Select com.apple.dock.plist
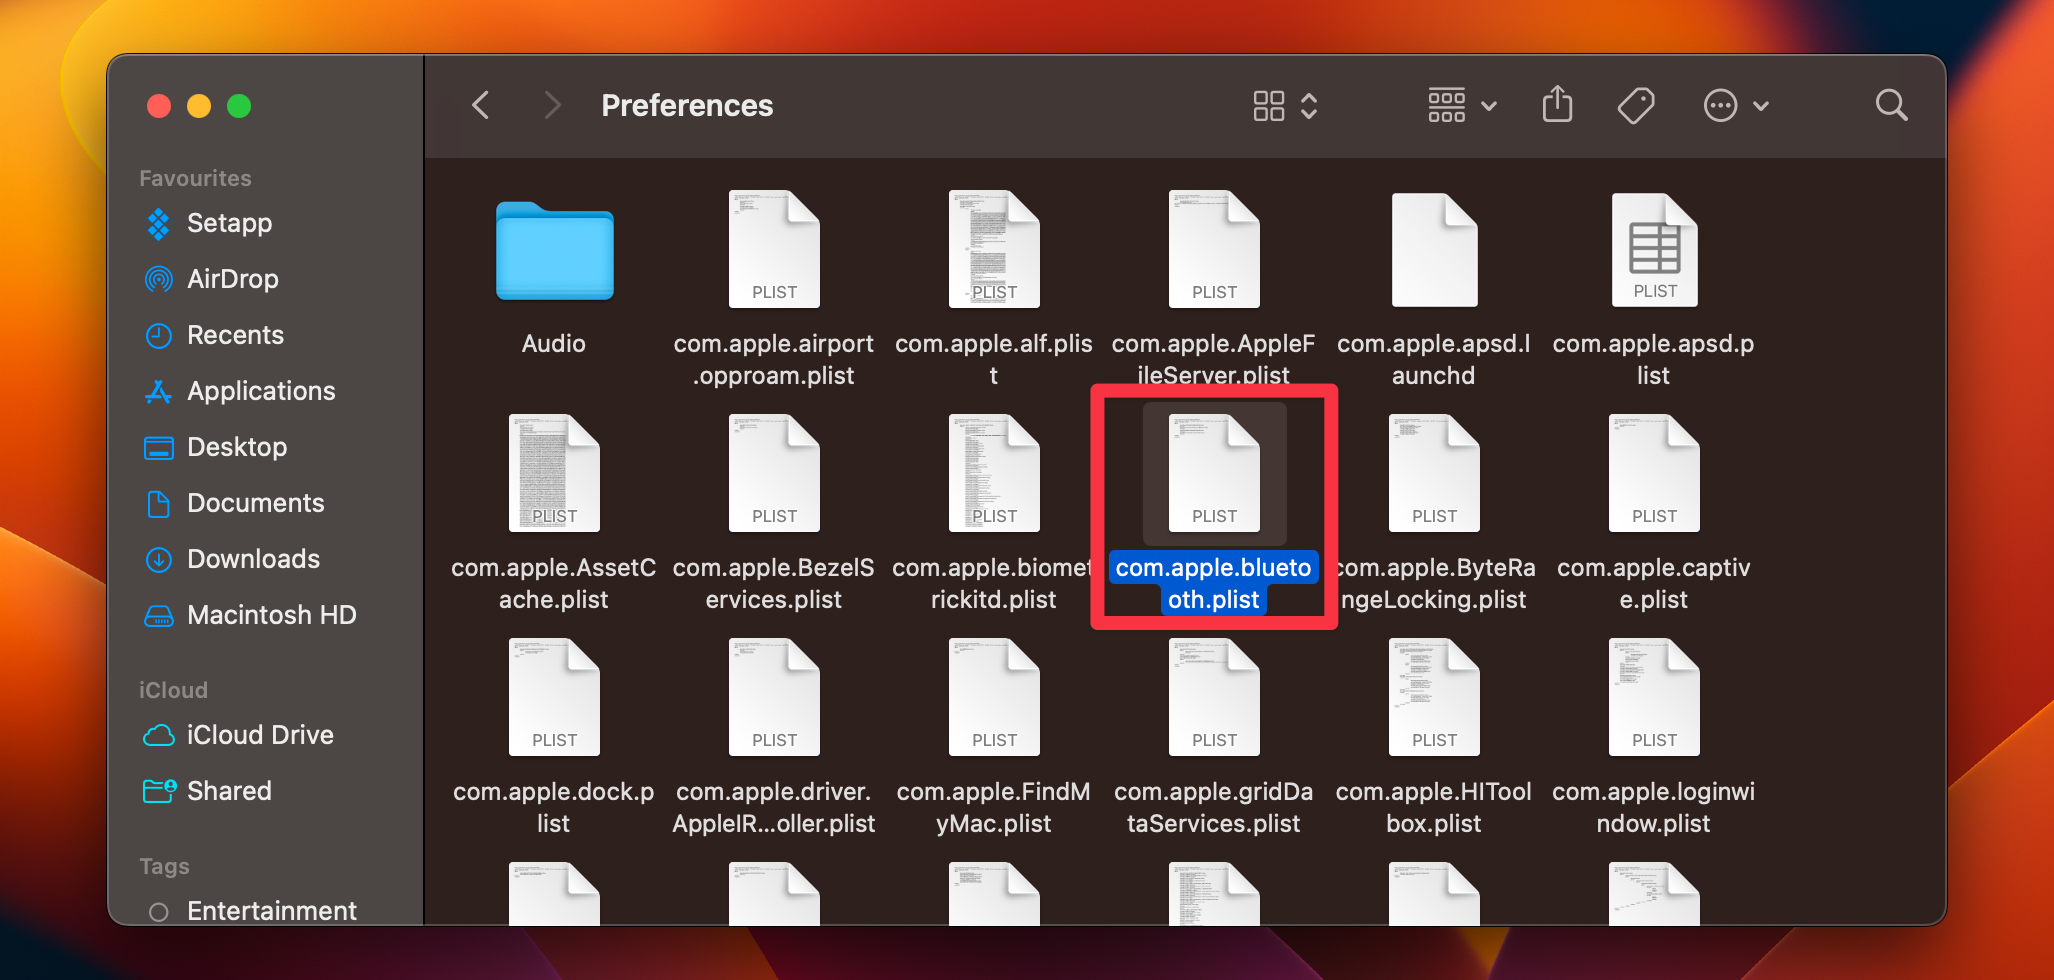 pos(553,697)
